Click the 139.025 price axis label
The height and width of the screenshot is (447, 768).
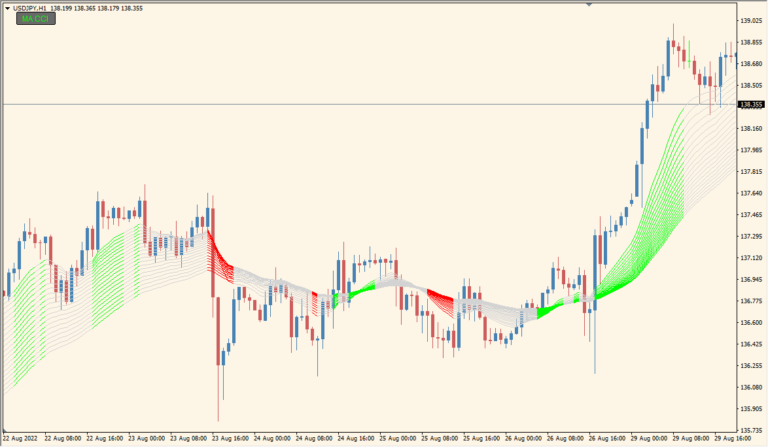click(x=751, y=20)
